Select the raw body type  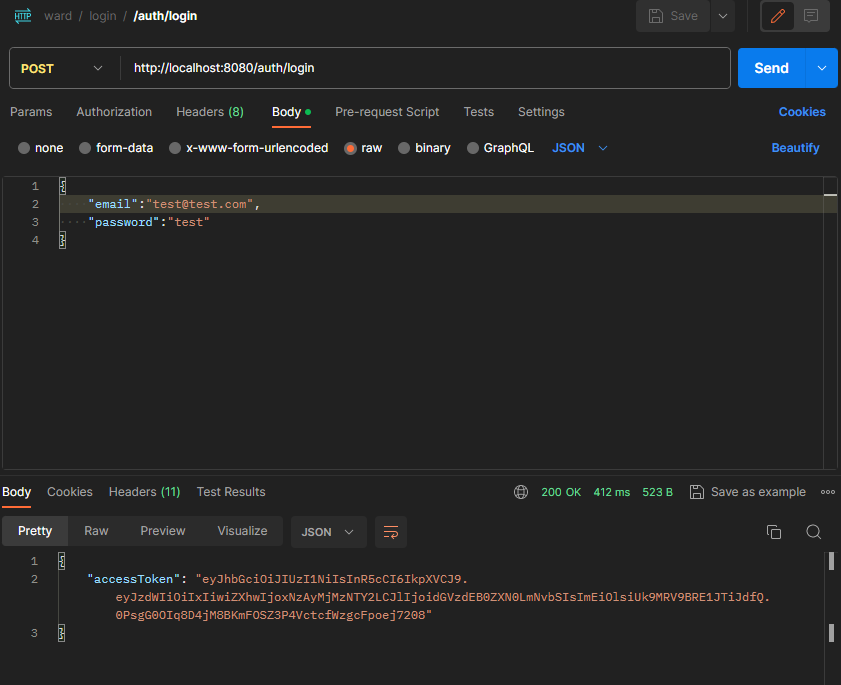363,148
